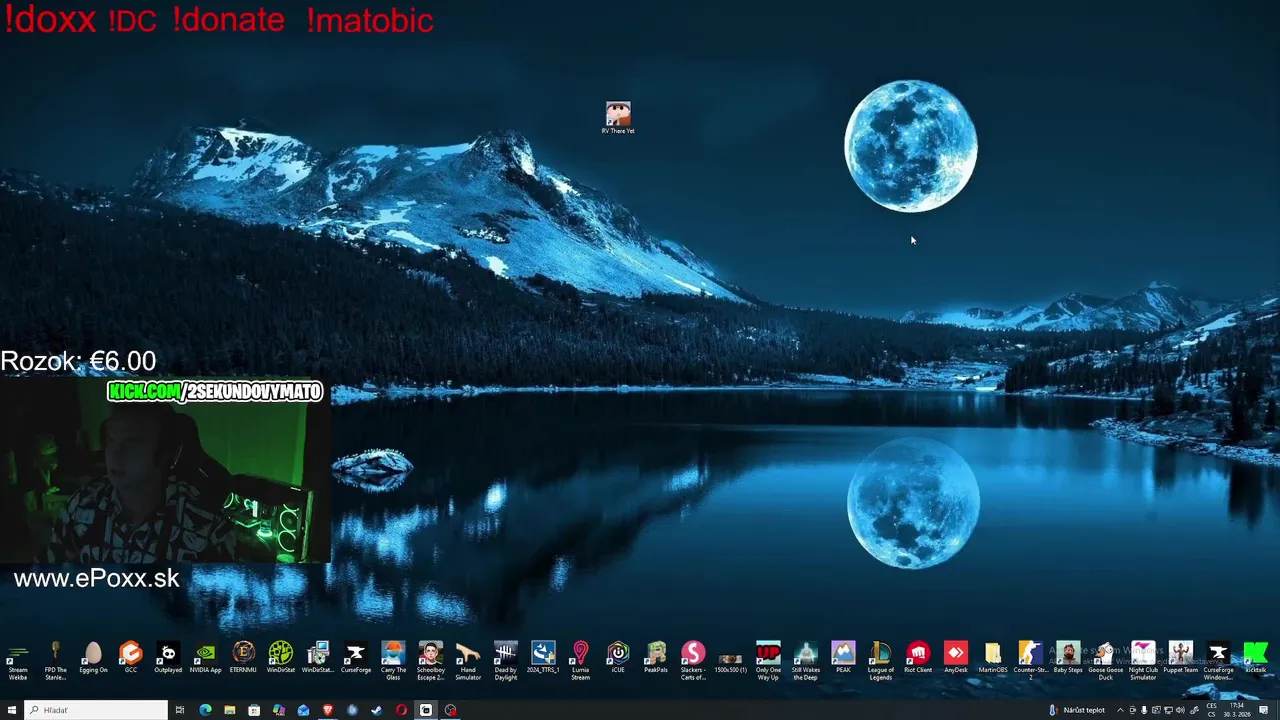Viewport: 1280px width, 720px height.
Task: Open Task View from the taskbar
Action: tap(180, 710)
